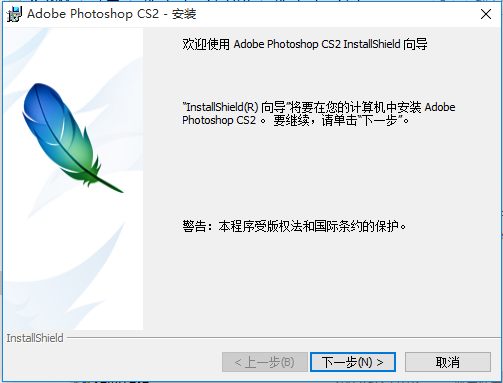Click the greyed-out 上一步(B) back button
This screenshot has width=503, height=383.
[265, 362]
